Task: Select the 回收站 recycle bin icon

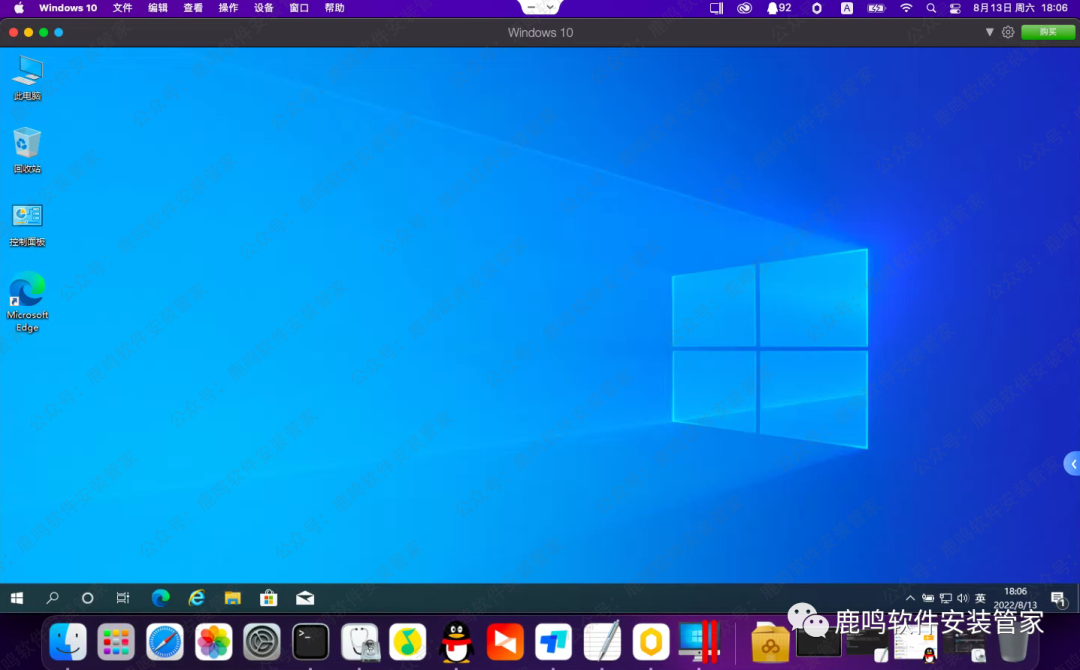Action: click(28, 150)
